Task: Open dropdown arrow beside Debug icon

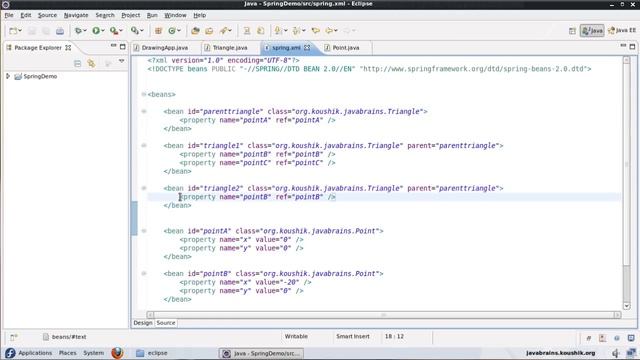Action: [84, 31]
